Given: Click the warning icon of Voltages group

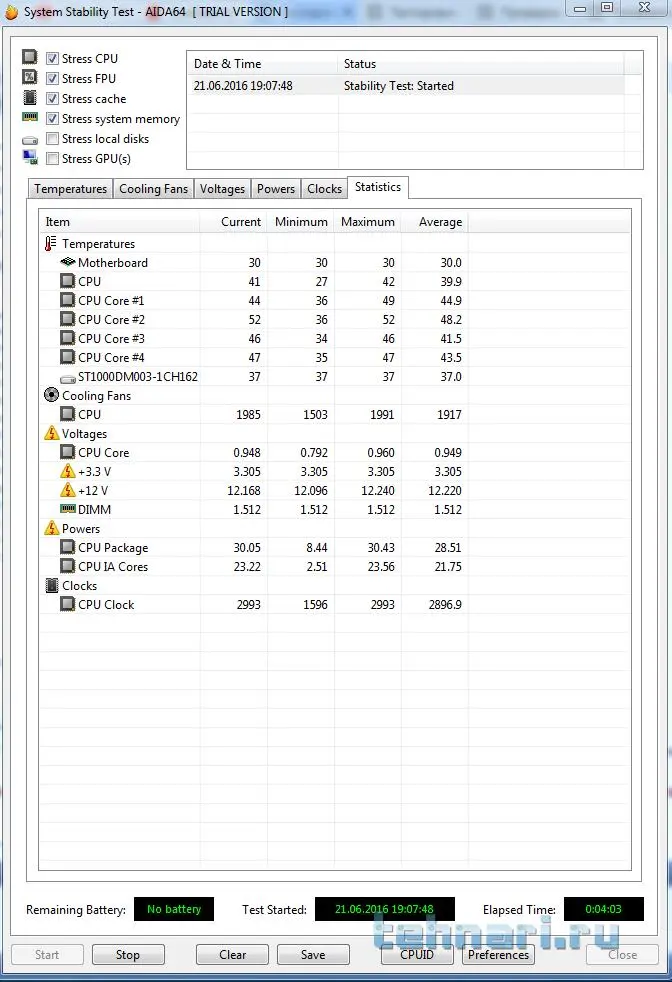Looking at the screenshot, I should point(51,433).
